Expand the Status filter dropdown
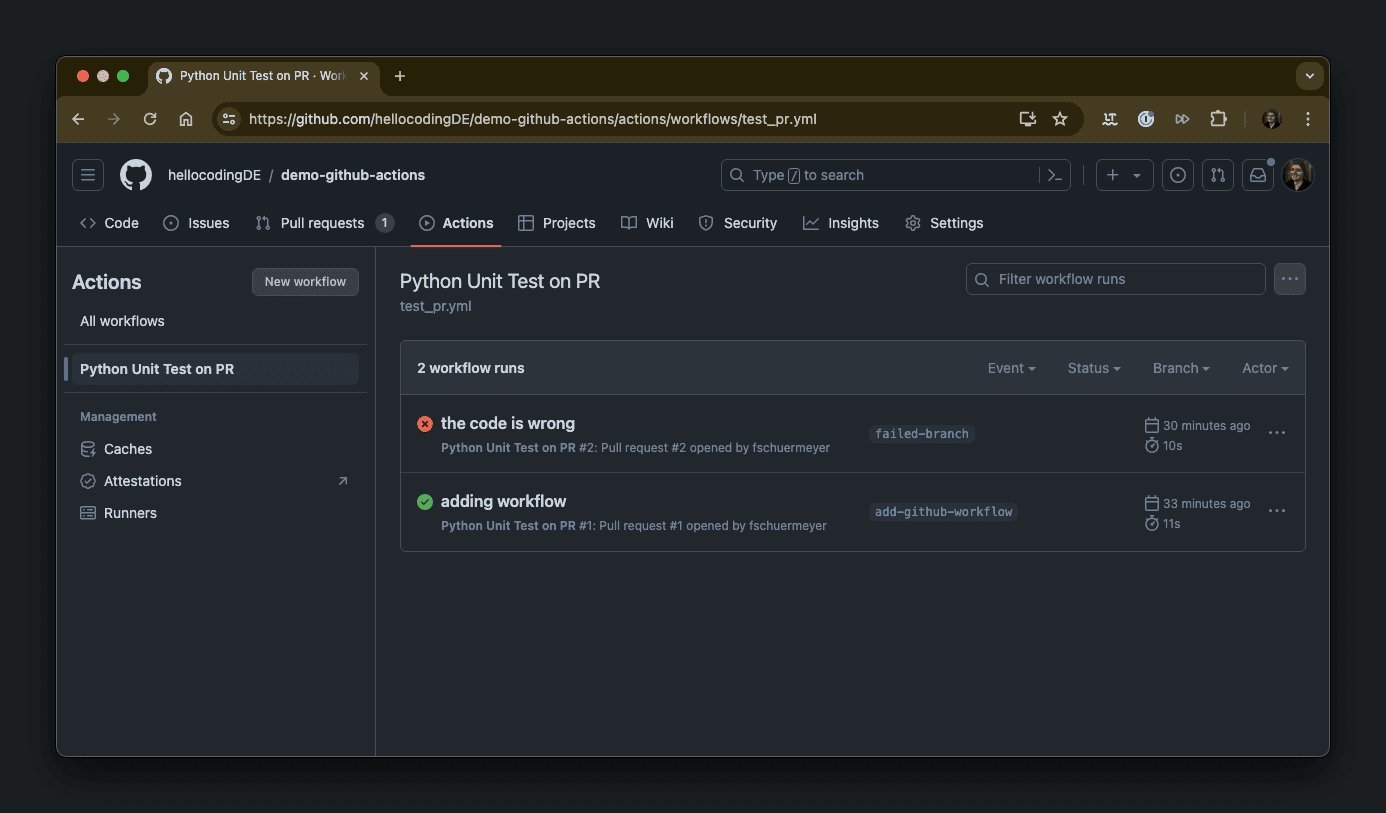 tap(1093, 368)
